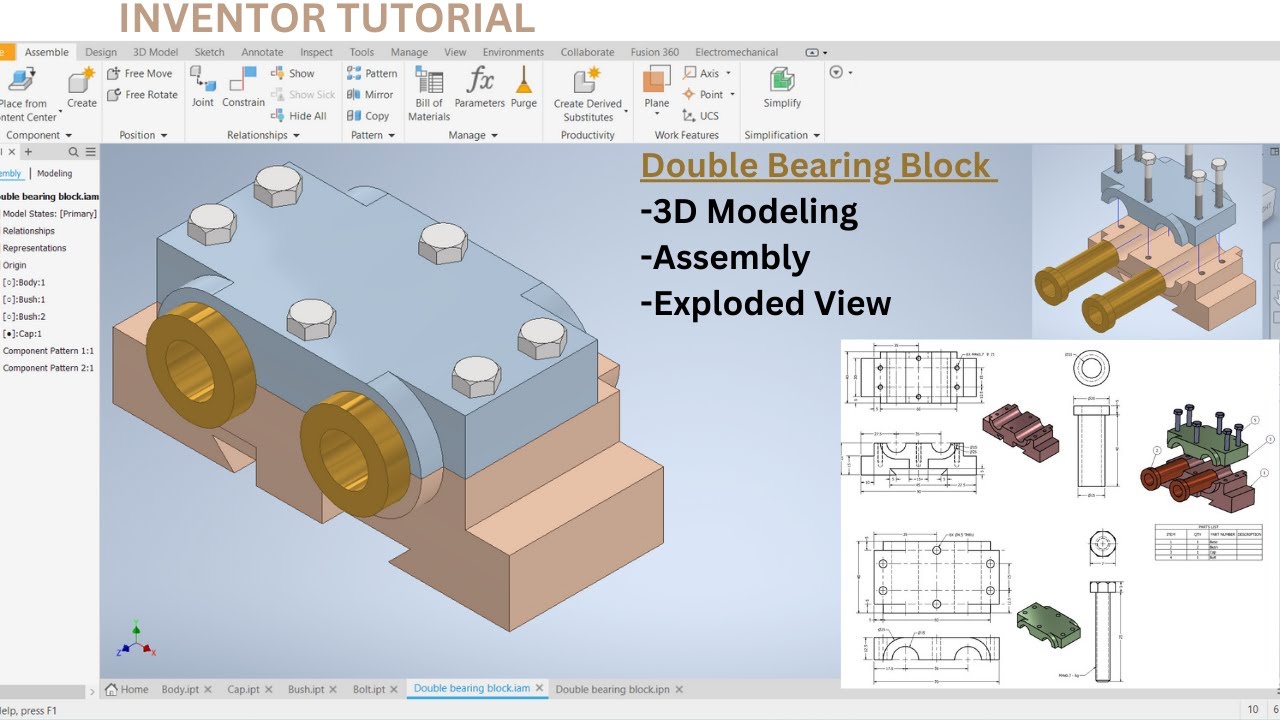Close the Bolt.ipt document tab
Image resolution: width=1280 pixels, height=720 pixels.
(394, 689)
